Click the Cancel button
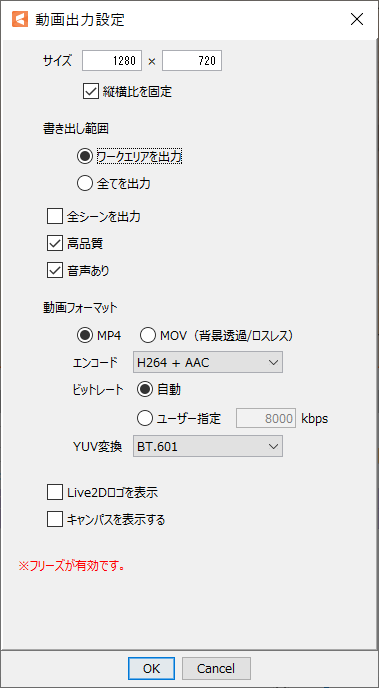379x688 pixels. 216,668
